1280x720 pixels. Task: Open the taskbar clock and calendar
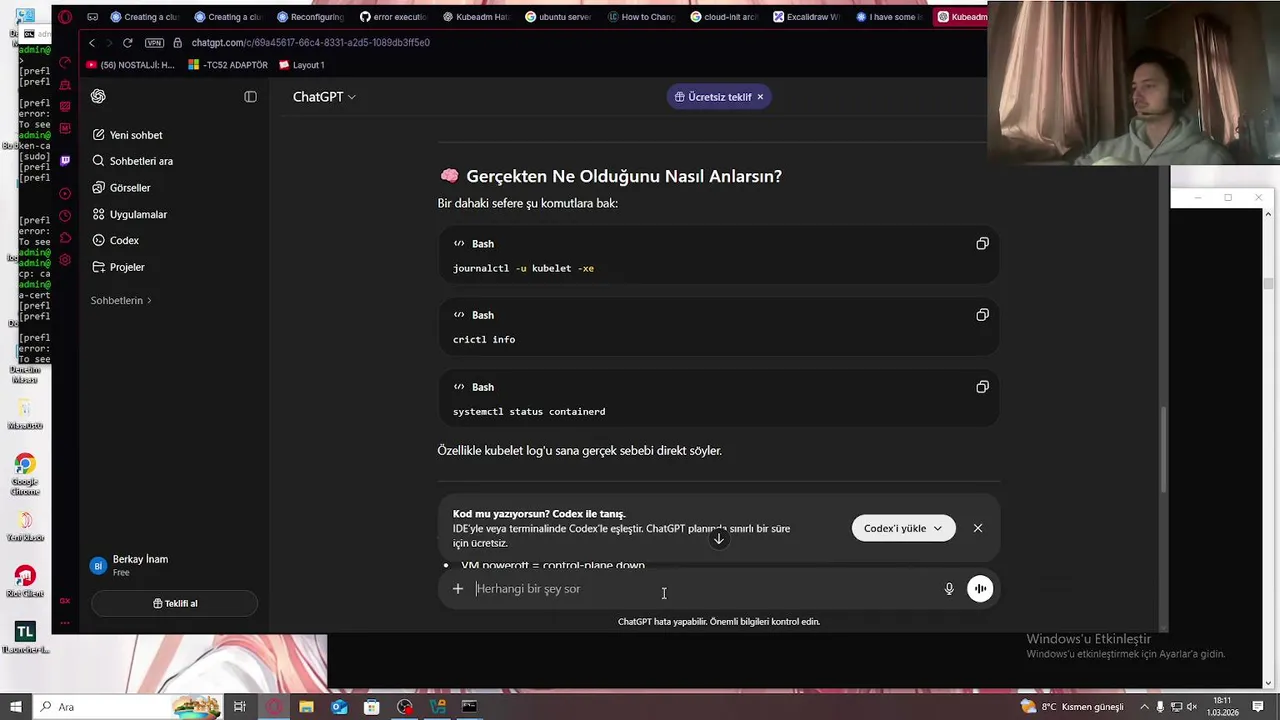(x=1222, y=707)
